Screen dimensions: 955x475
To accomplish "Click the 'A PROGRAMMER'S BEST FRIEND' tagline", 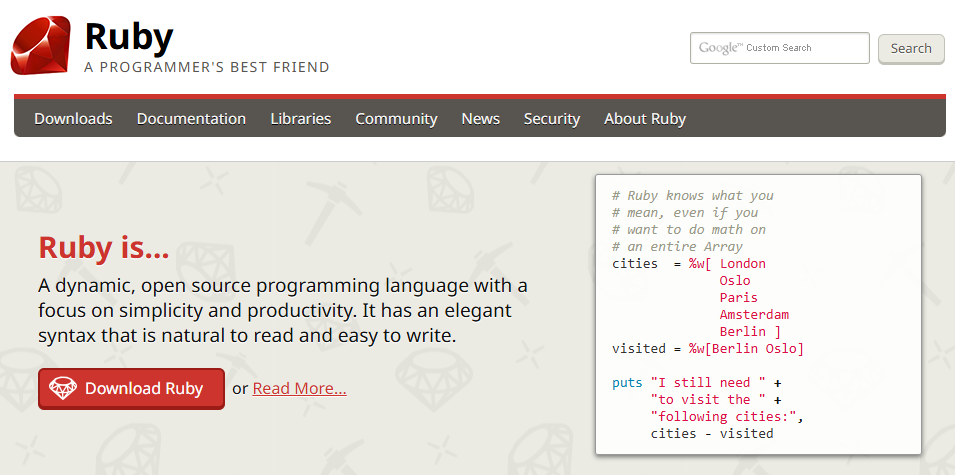I will coord(206,67).
